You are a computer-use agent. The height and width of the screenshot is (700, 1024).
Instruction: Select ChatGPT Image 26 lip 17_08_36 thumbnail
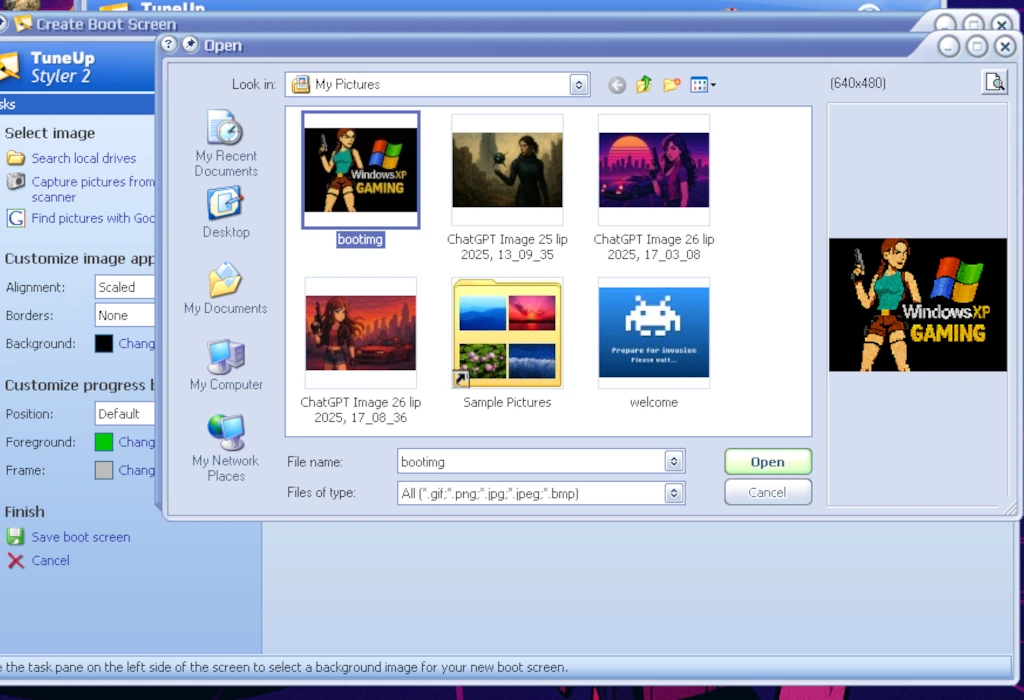click(x=360, y=333)
